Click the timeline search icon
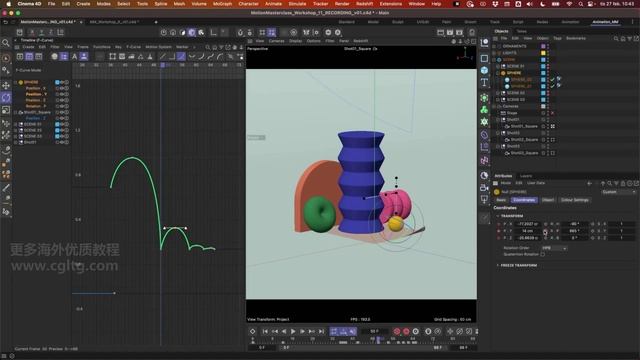Screen dimensions: 640x360 208,47
